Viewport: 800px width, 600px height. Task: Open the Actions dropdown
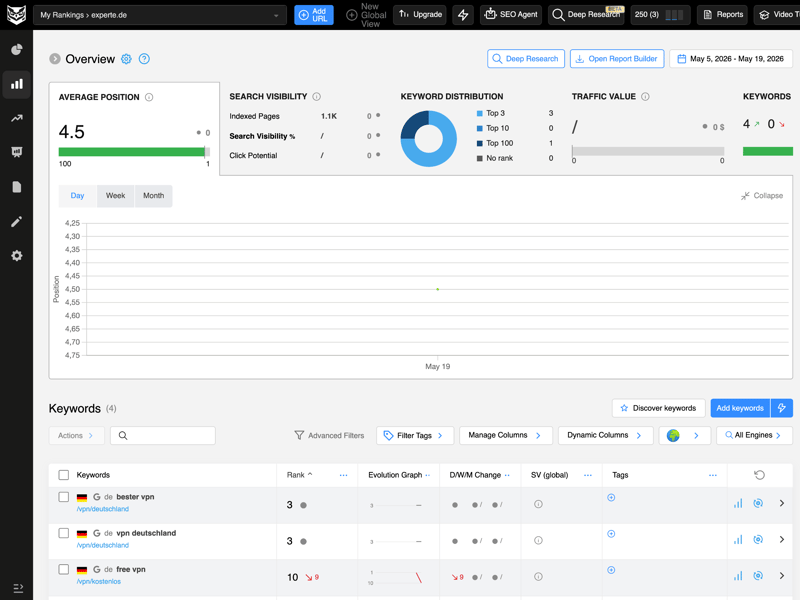pyautogui.click(x=77, y=435)
